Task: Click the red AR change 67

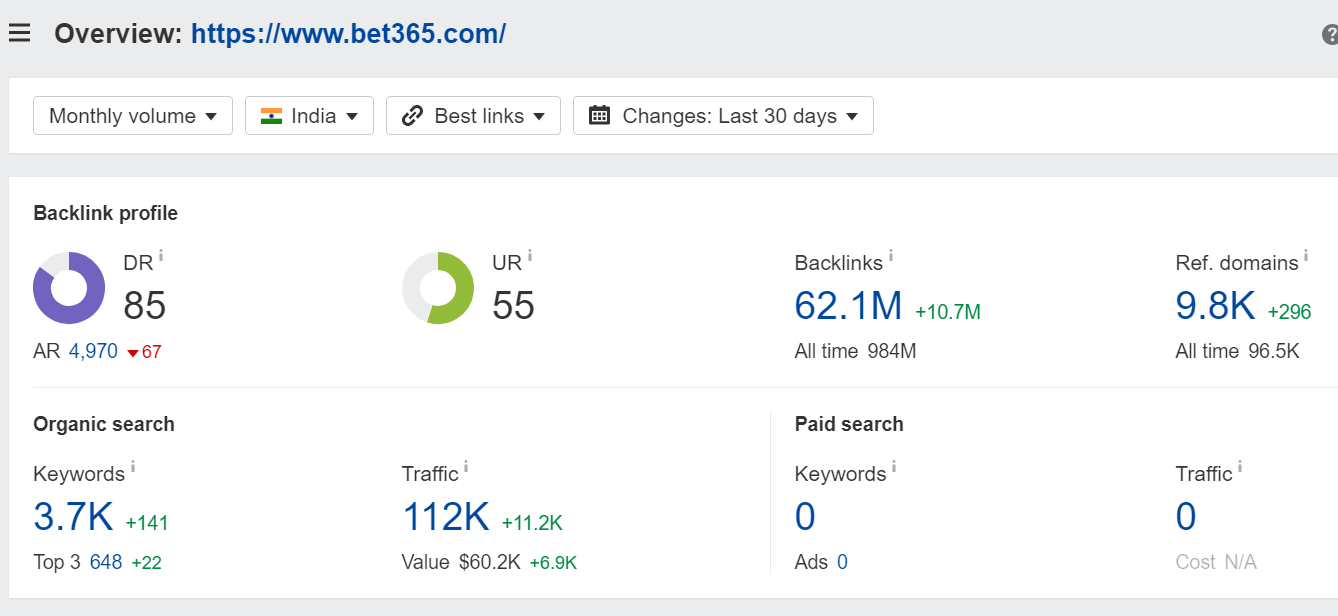Action: [144, 352]
